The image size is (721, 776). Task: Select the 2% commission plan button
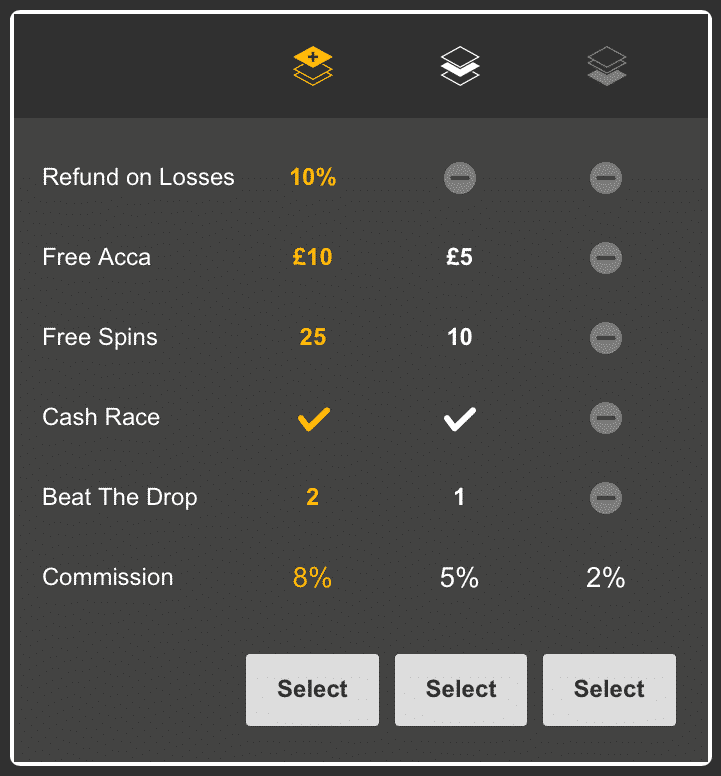[609, 689]
